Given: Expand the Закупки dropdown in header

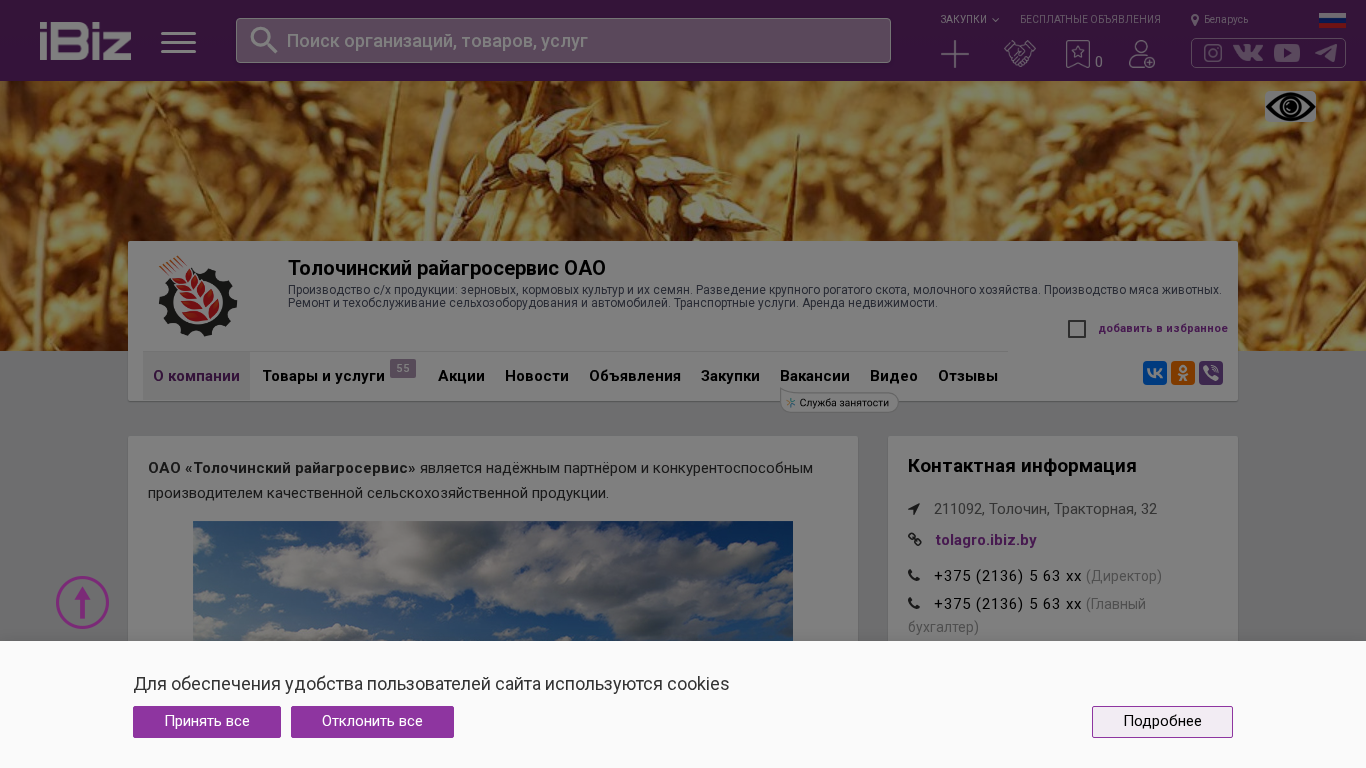Looking at the screenshot, I should click(969, 19).
